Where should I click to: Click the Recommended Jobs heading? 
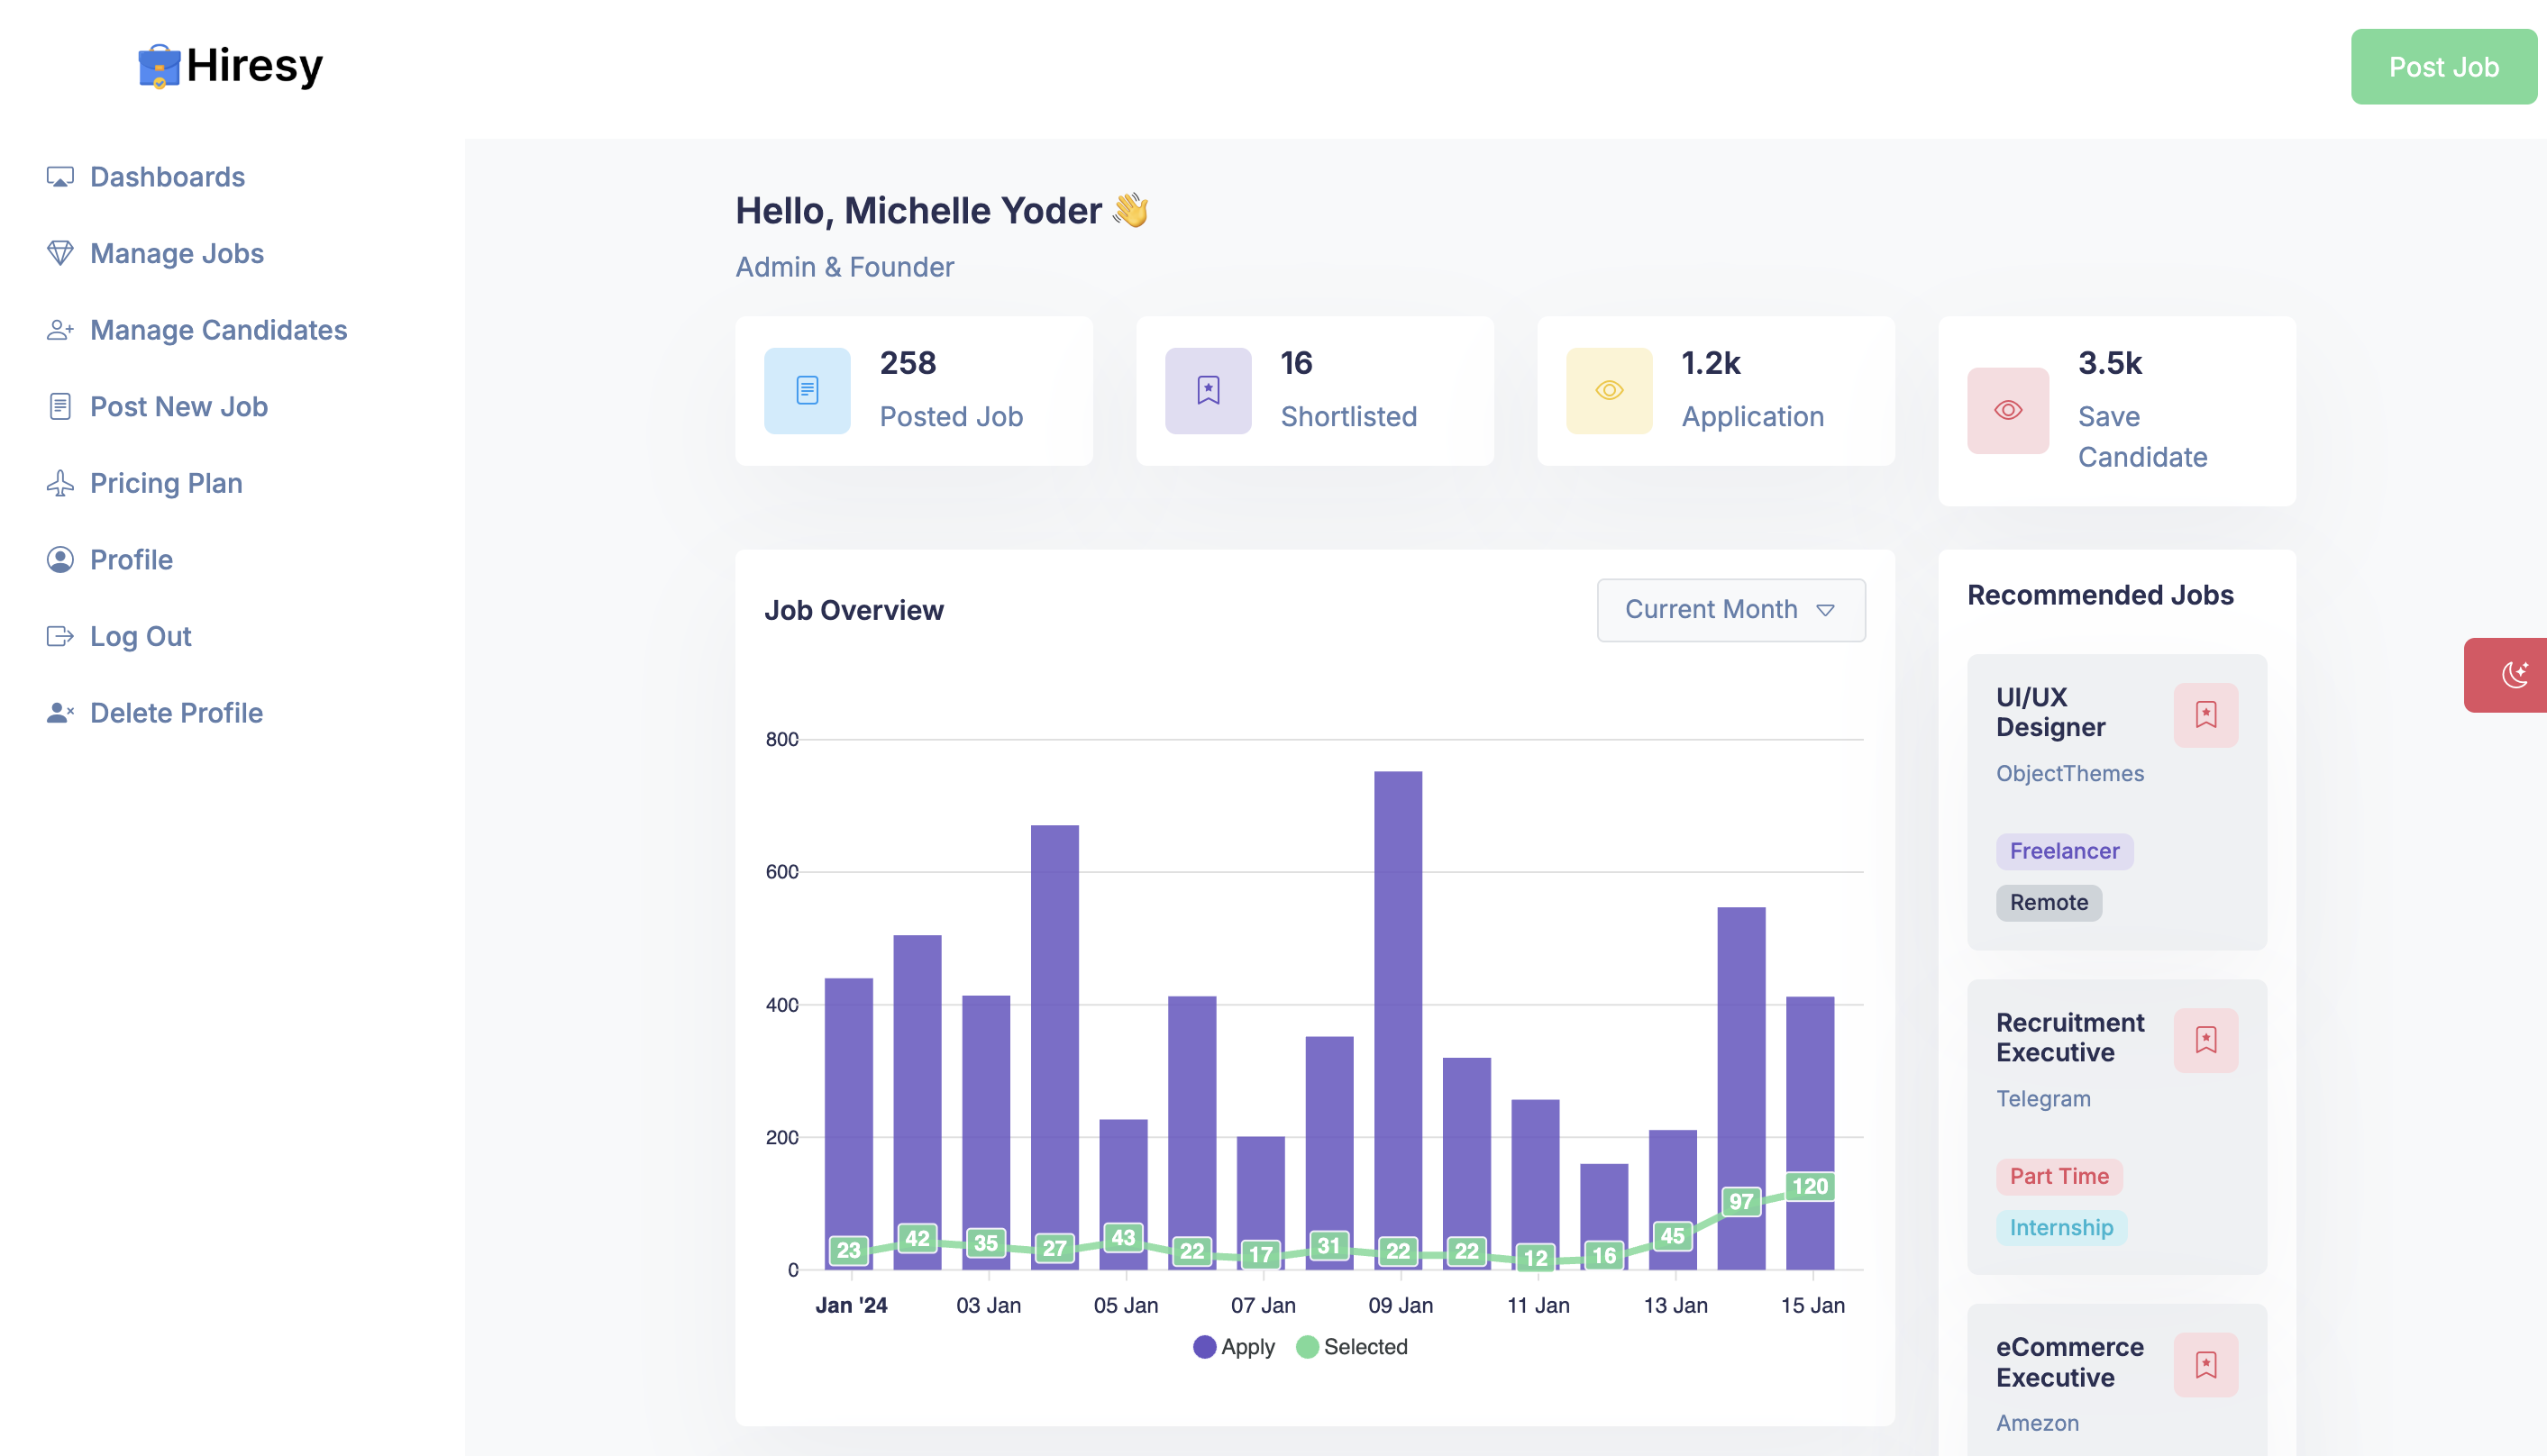point(2100,595)
